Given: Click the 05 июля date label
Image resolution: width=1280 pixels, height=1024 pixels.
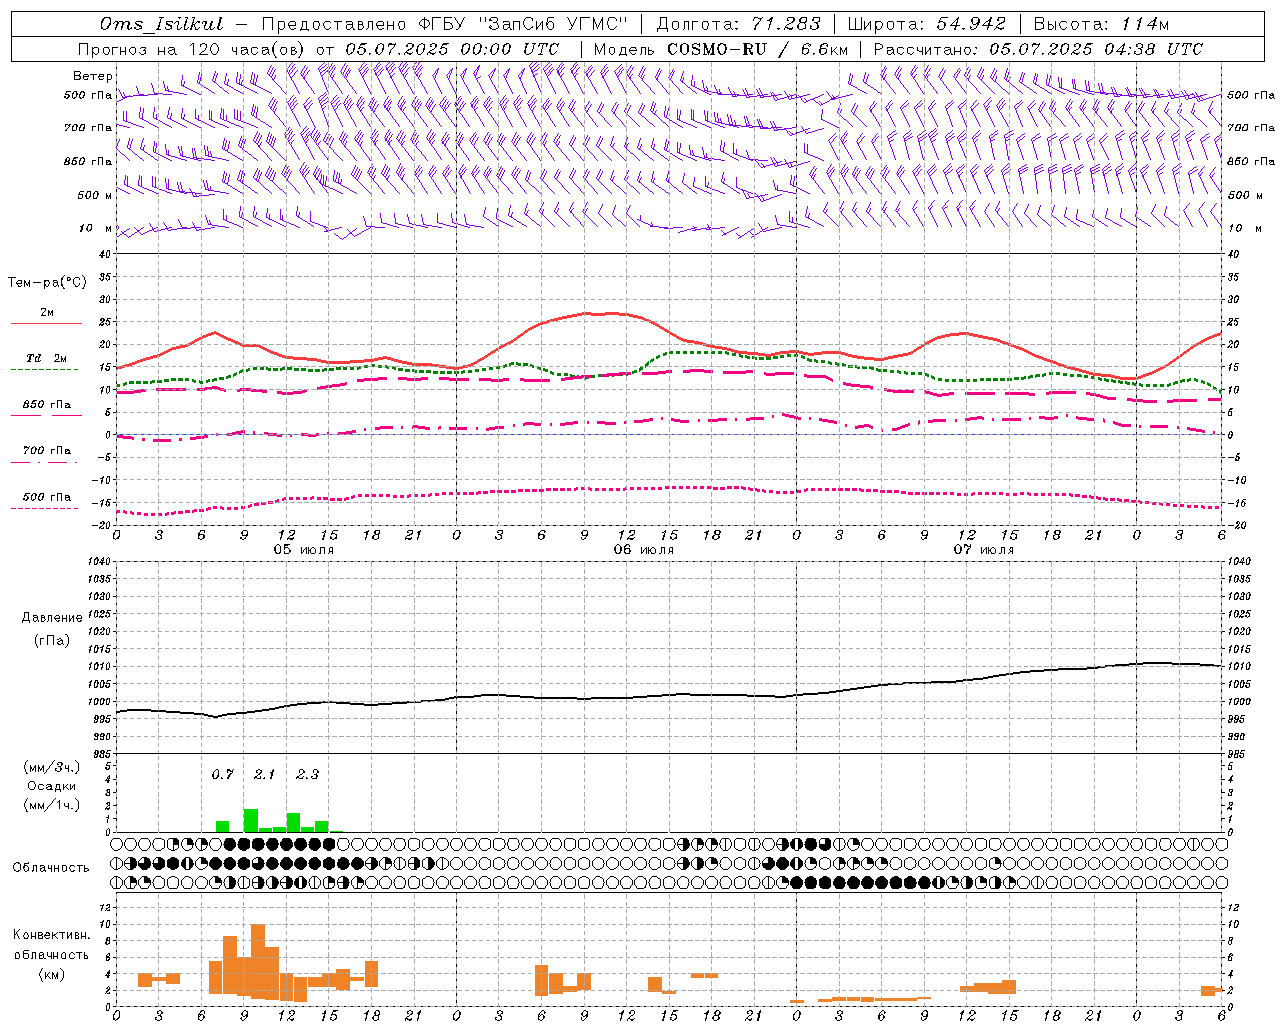Looking at the screenshot, I should click(x=304, y=550).
